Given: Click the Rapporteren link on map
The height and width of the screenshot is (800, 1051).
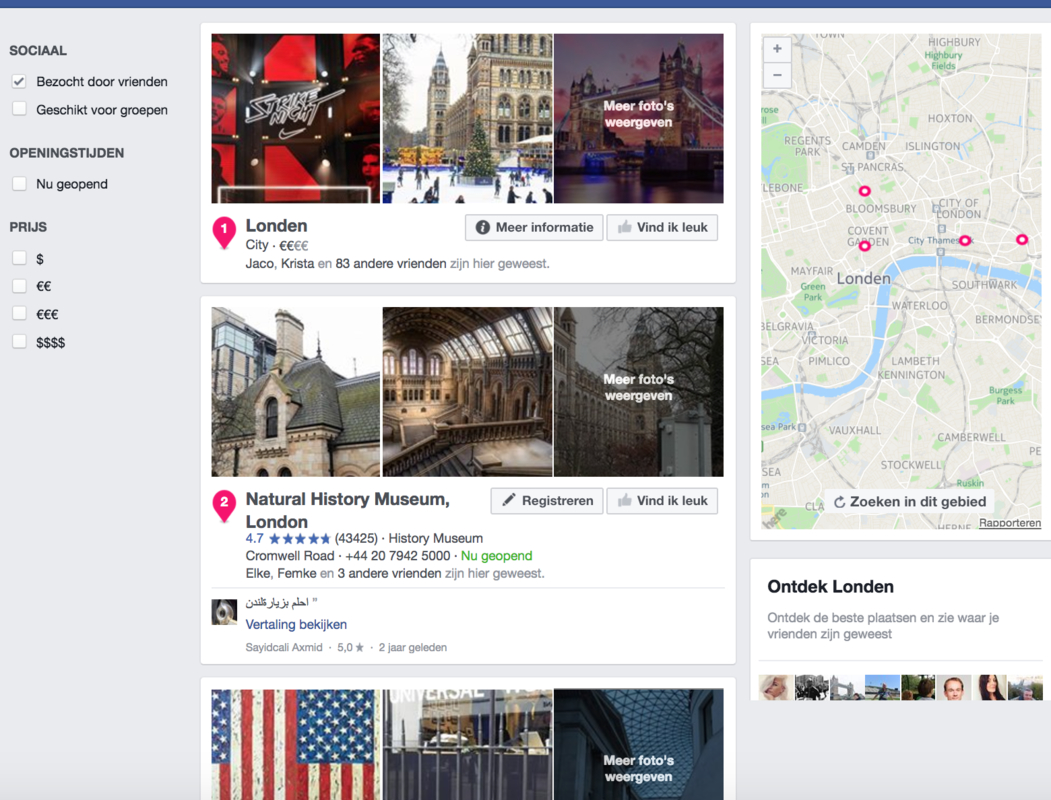Looking at the screenshot, I should point(1009,523).
